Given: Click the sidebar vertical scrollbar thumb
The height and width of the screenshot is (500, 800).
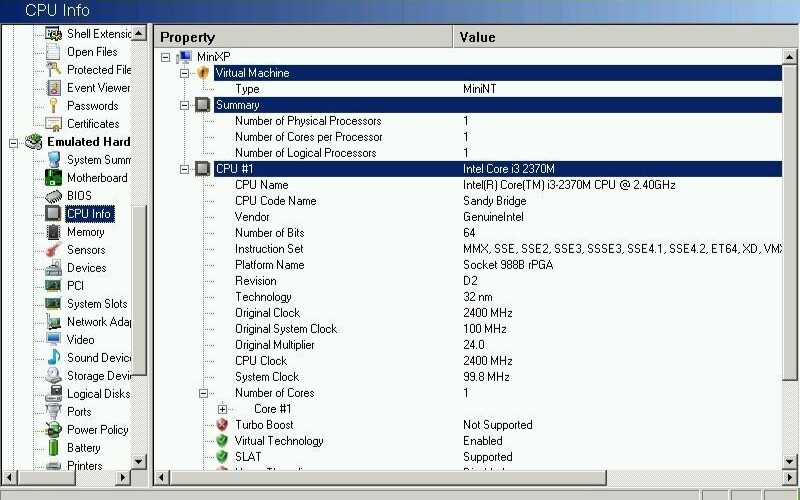Looking at the screenshot, I should [138, 290].
